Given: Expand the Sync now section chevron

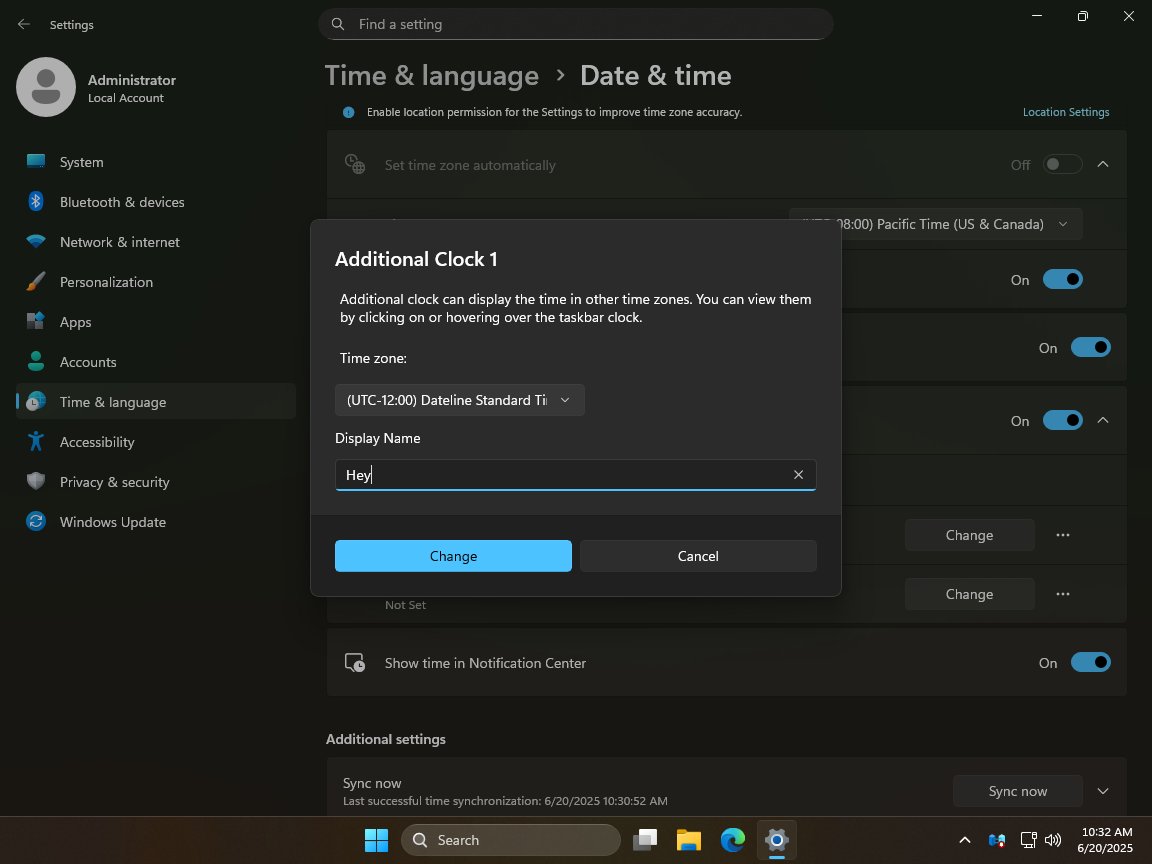Looking at the screenshot, I should [x=1103, y=791].
